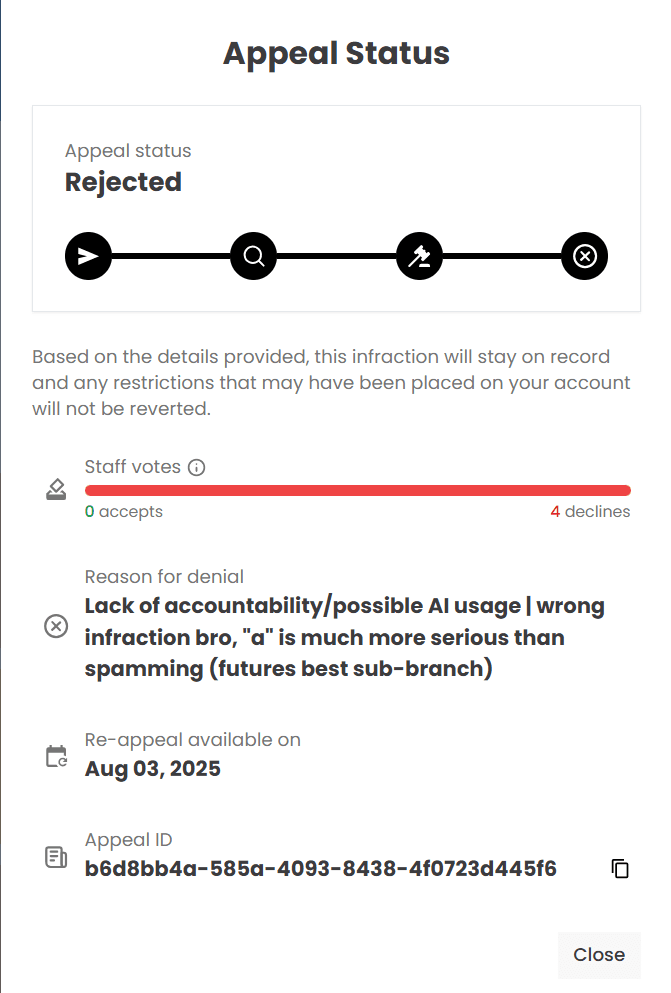The width and height of the screenshot is (671, 993).
Task: Click the timeline line between review and decision
Action: (x=335, y=255)
